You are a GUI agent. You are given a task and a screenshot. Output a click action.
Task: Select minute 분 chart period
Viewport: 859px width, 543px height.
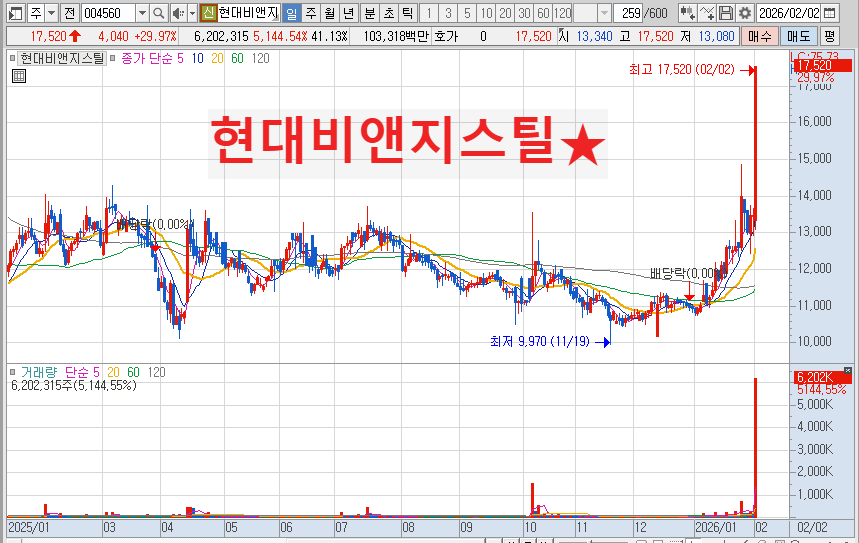(370, 13)
